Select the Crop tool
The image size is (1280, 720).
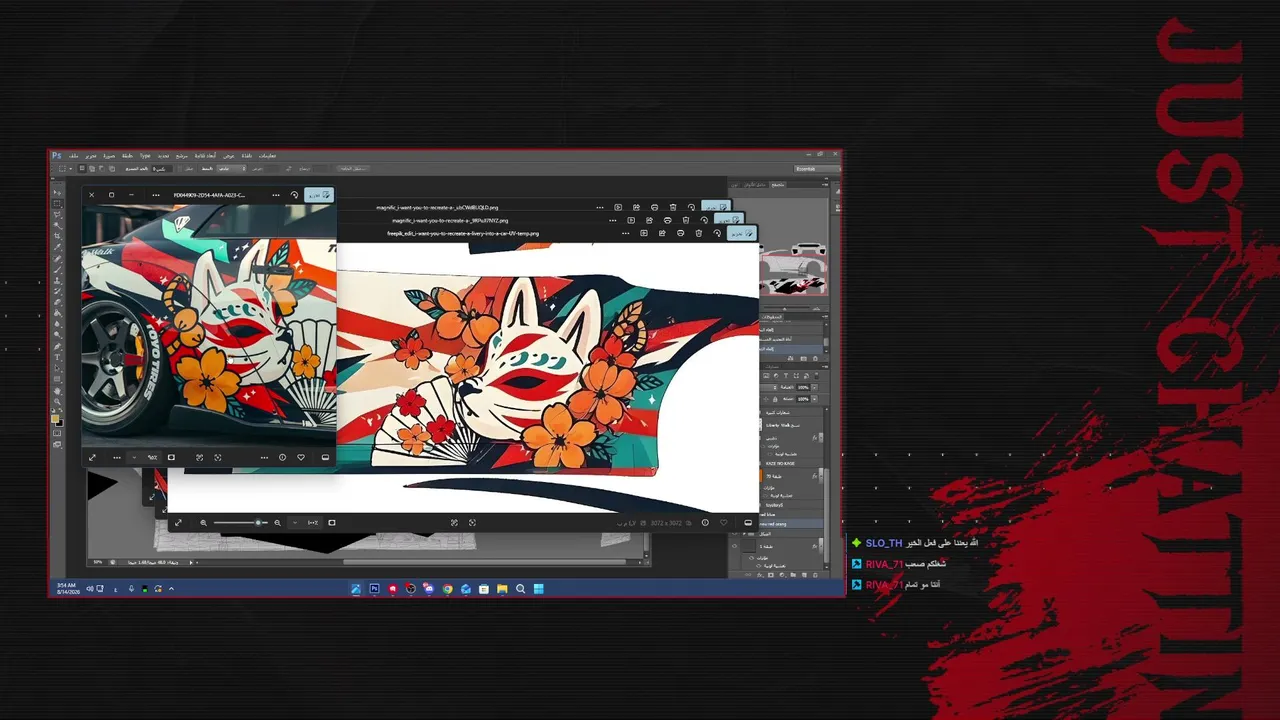point(57,237)
